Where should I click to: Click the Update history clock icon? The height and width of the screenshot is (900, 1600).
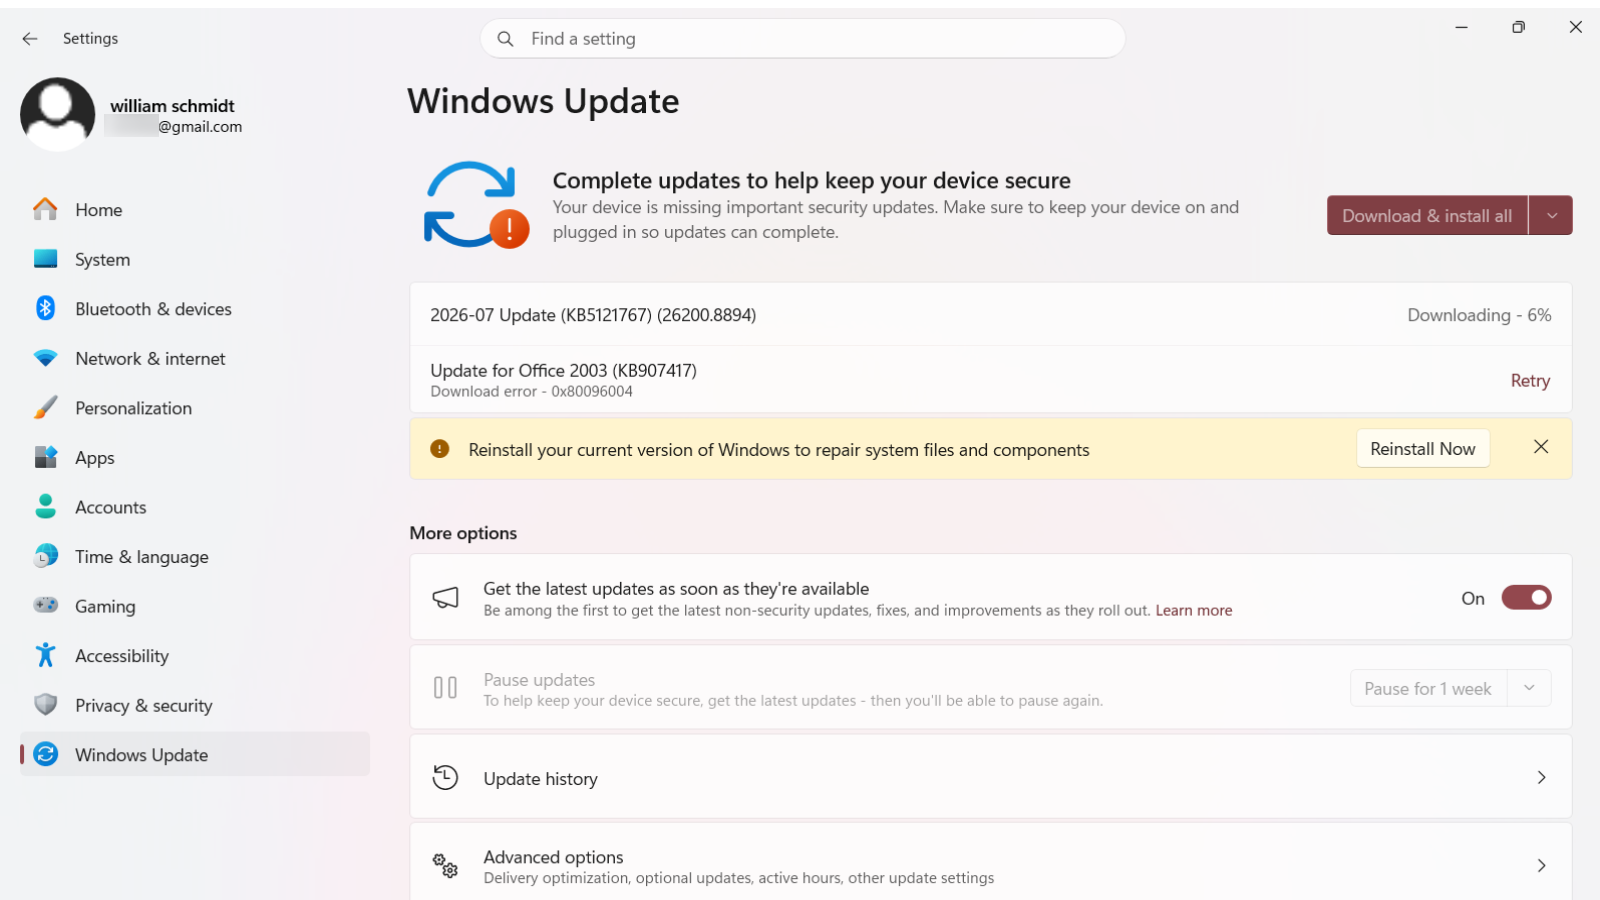pyautogui.click(x=445, y=777)
